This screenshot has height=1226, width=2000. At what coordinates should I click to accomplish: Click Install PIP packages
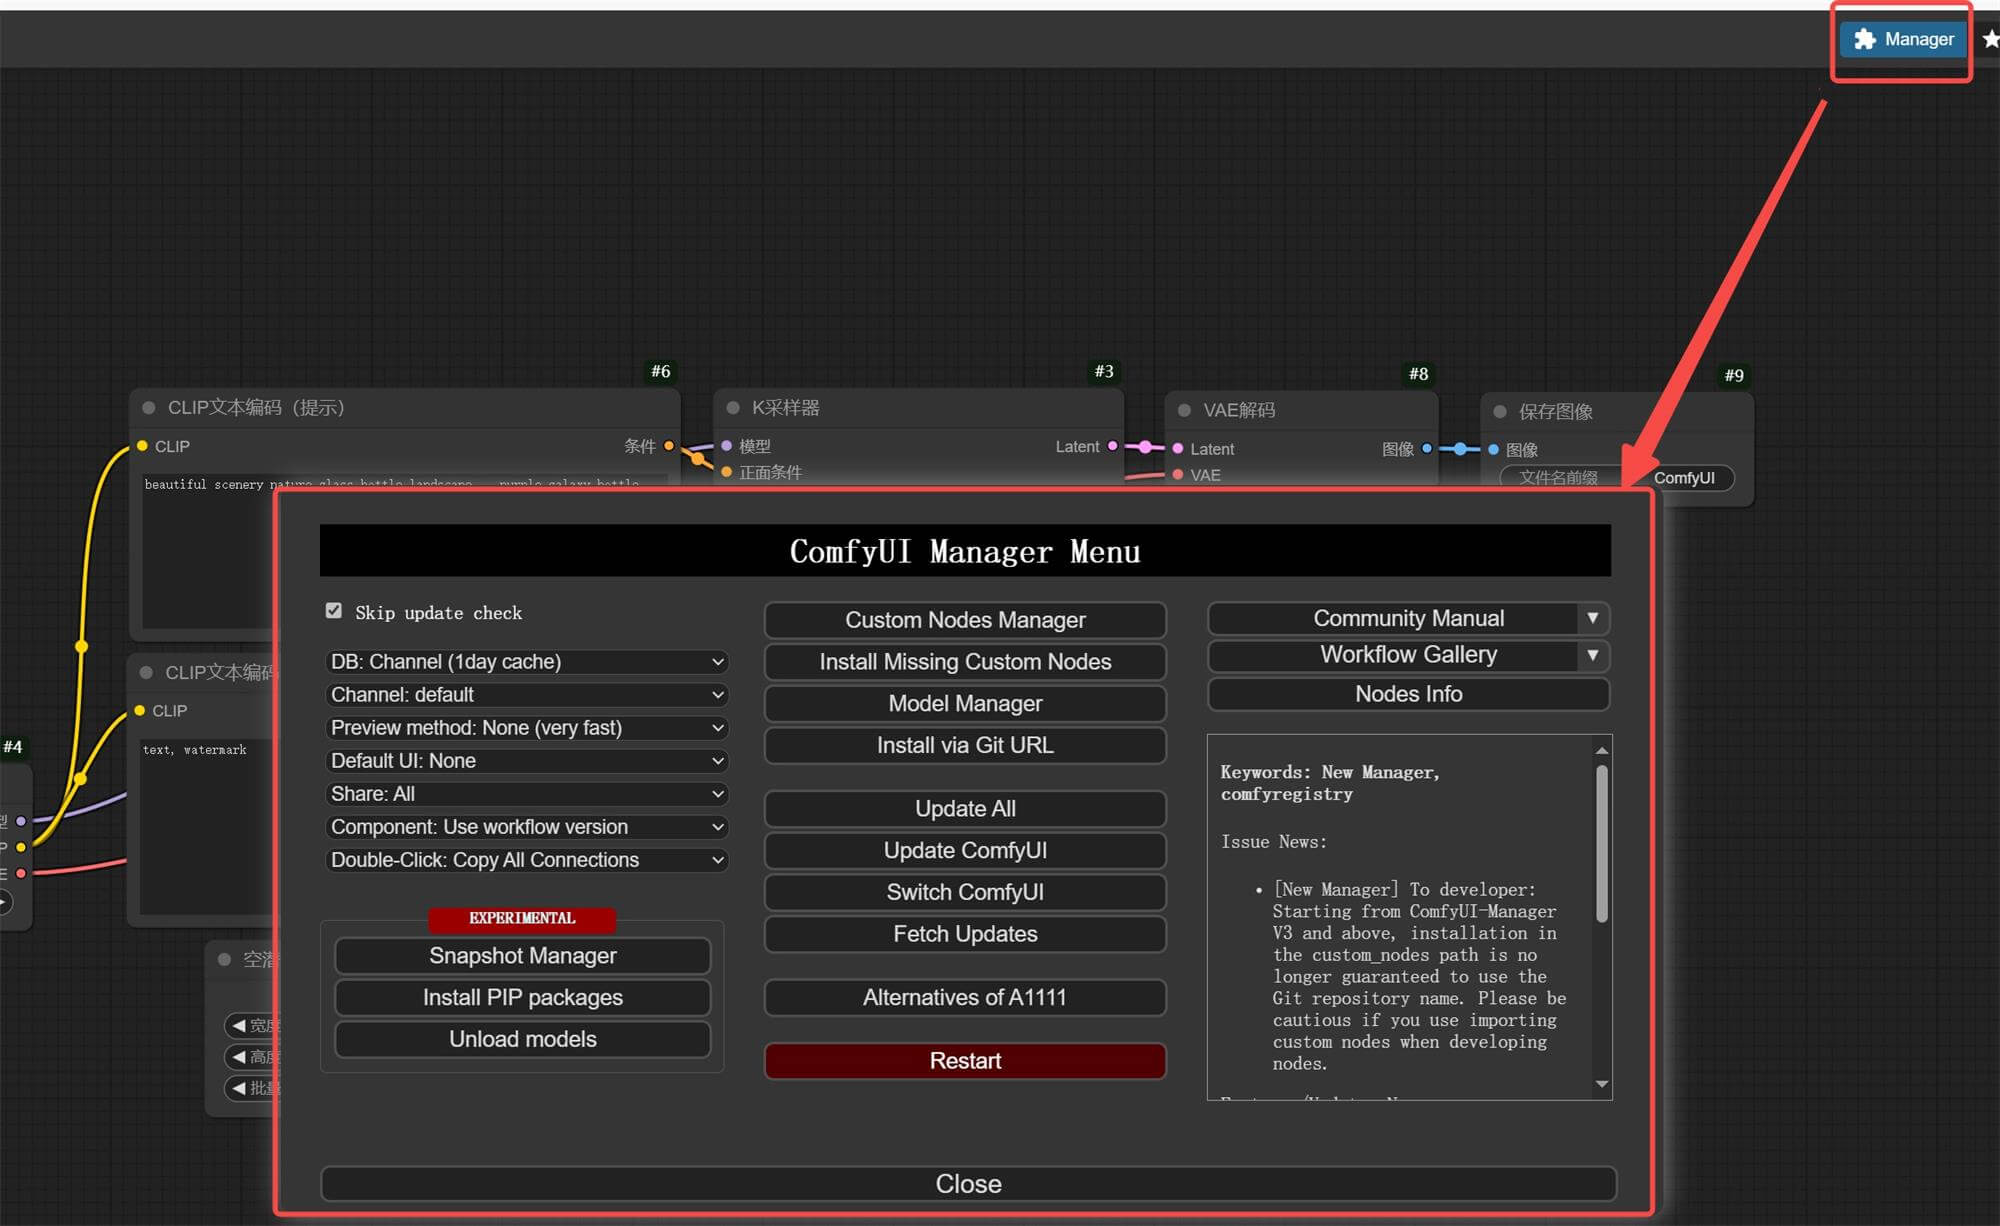point(523,998)
